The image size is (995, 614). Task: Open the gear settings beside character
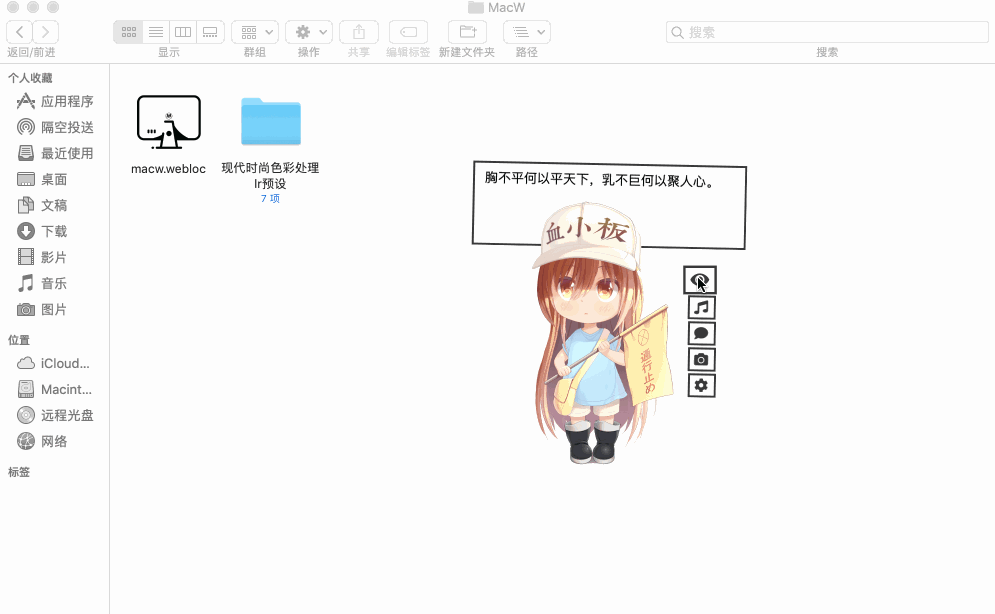point(701,386)
